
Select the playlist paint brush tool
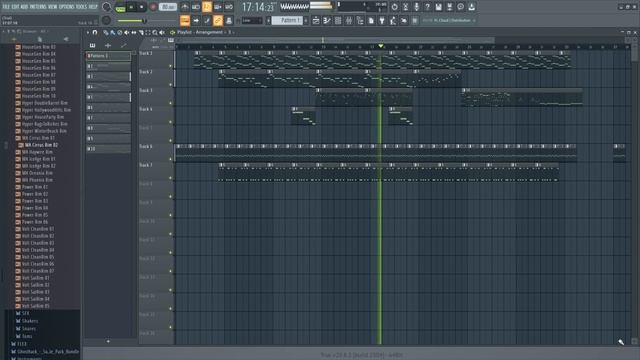click(x=113, y=32)
